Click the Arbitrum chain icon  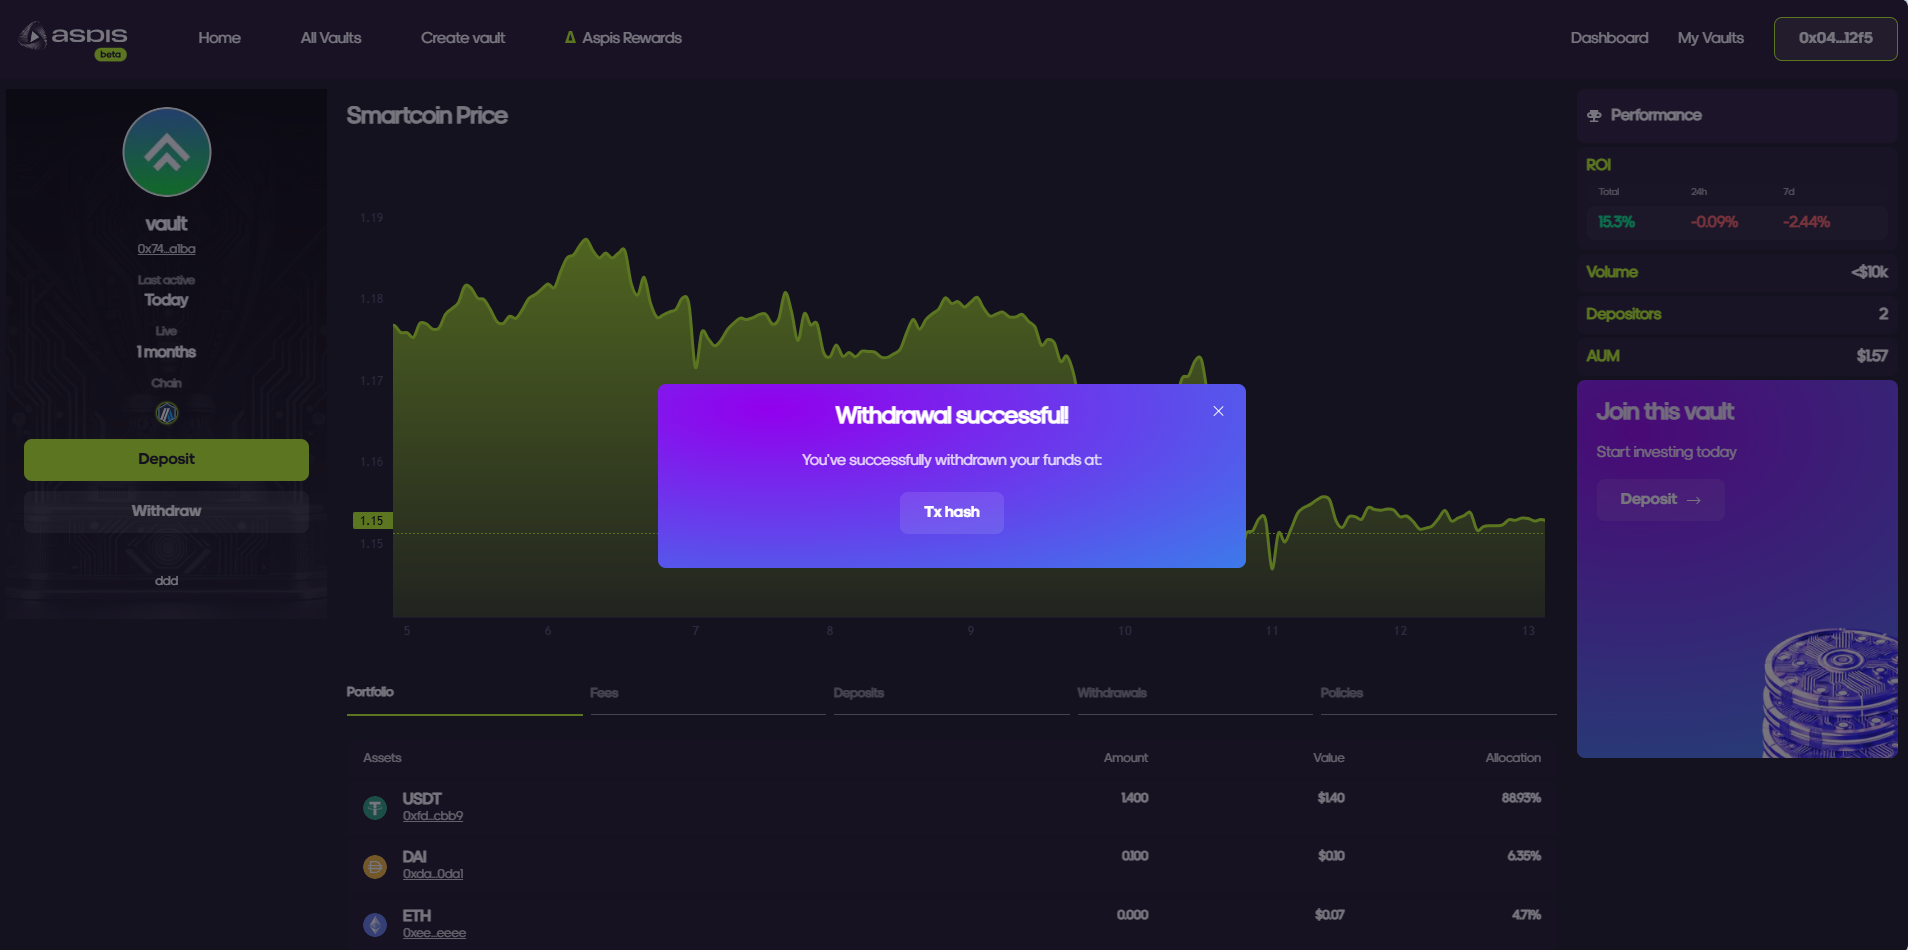[166, 413]
